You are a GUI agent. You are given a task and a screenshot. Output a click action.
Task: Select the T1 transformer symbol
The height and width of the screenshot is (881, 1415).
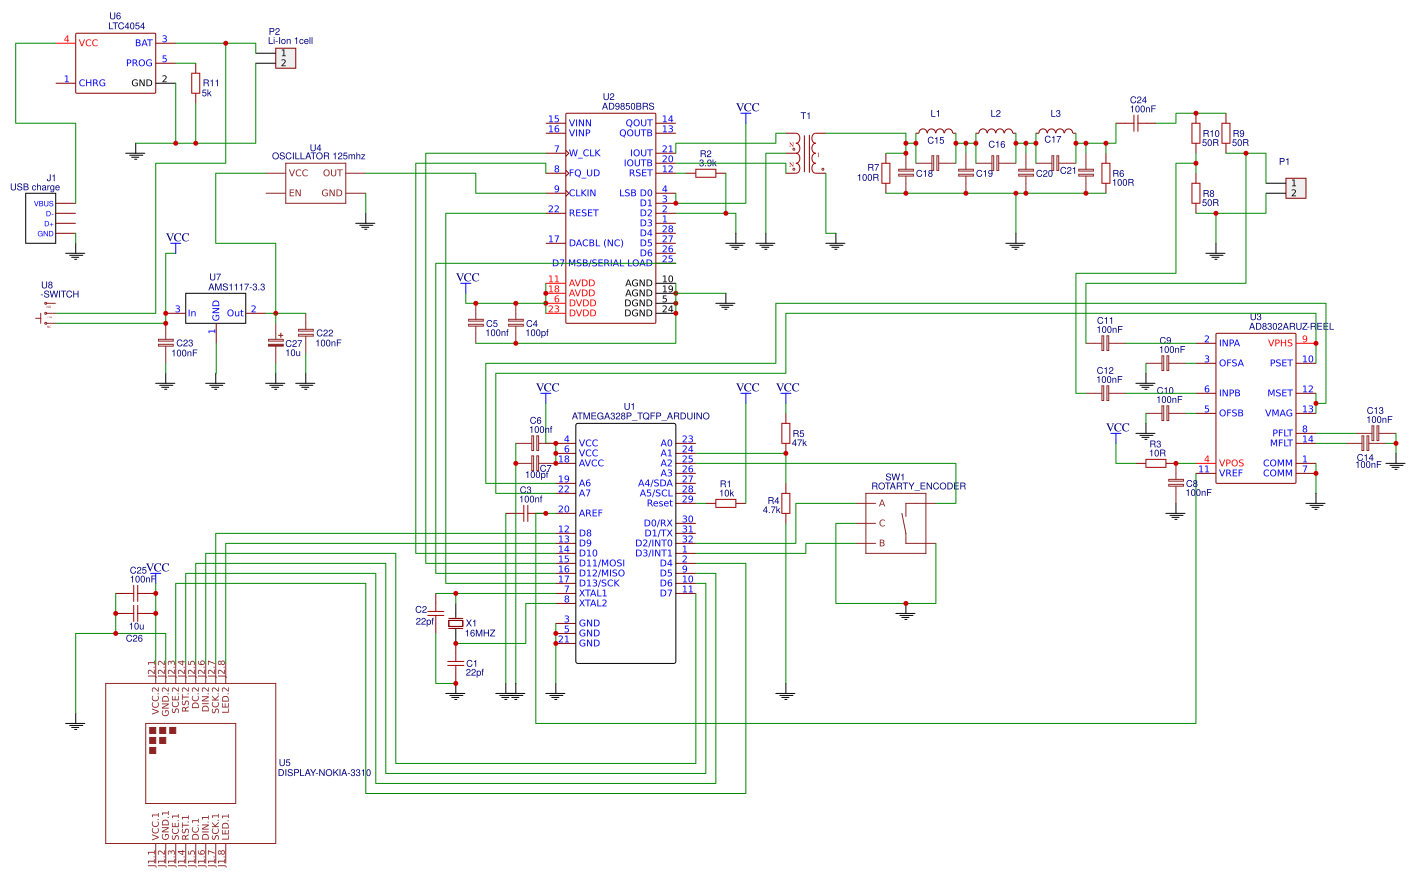click(806, 153)
